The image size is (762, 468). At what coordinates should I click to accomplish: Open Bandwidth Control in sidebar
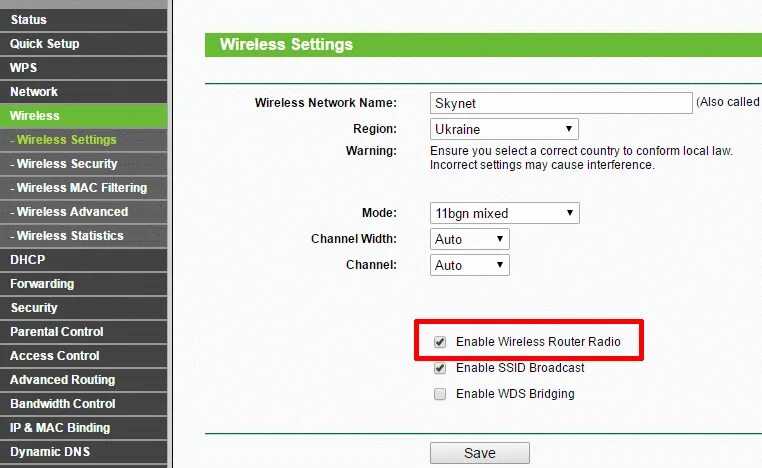84,404
